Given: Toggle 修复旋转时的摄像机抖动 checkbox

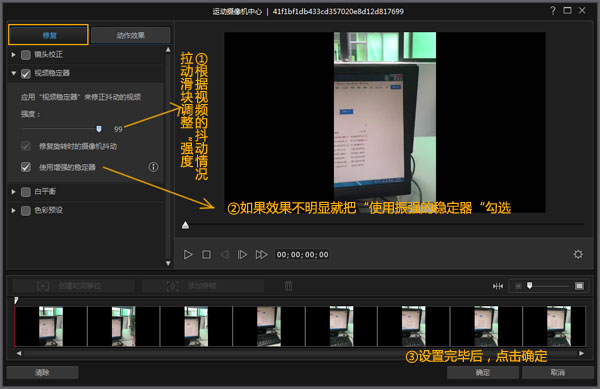Looking at the screenshot, I should (x=26, y=146).
